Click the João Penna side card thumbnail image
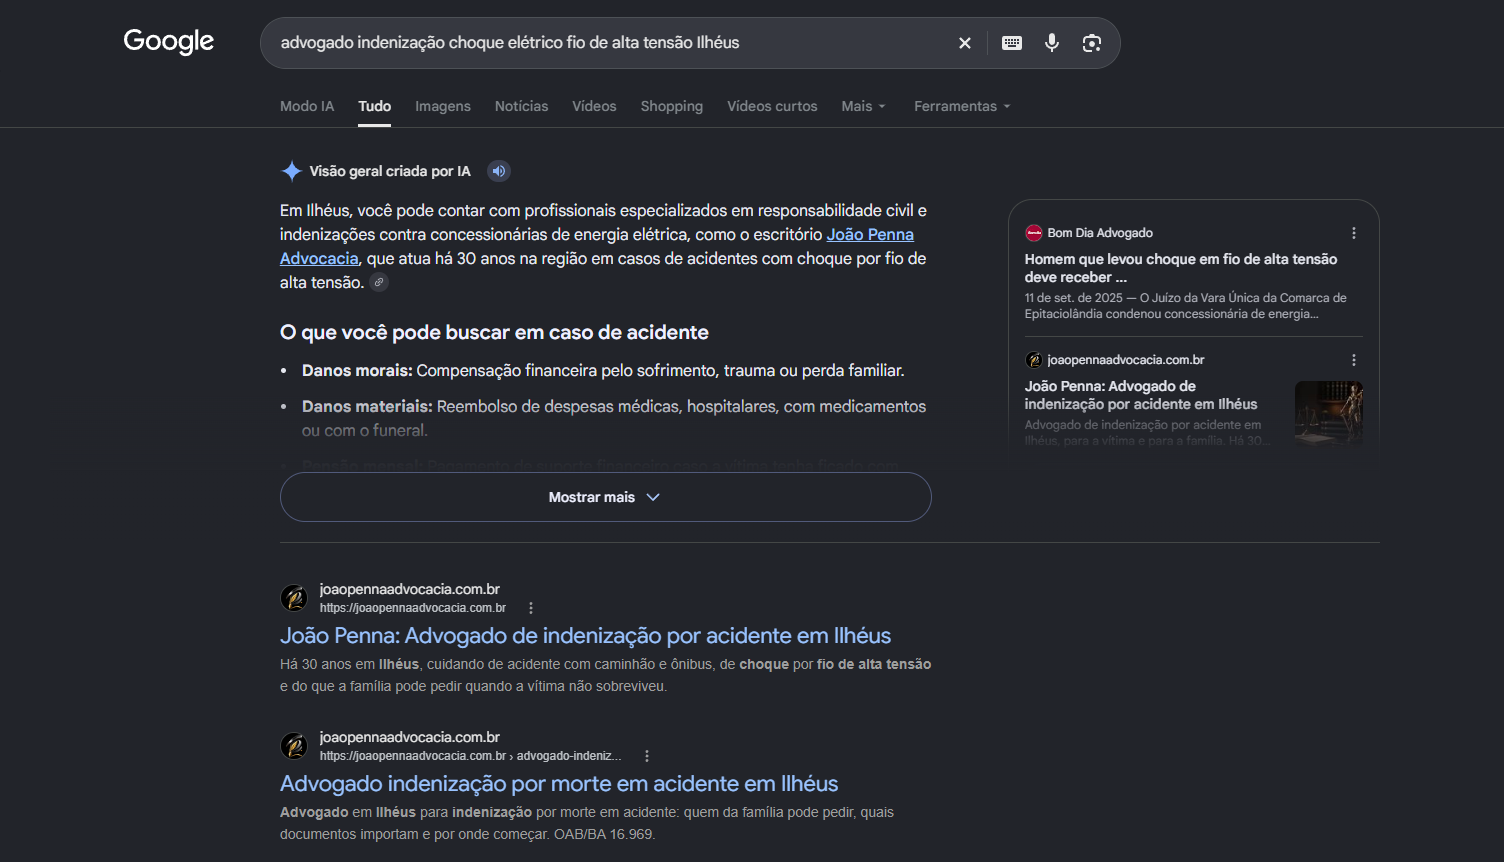 click(x=1329, y=412)
